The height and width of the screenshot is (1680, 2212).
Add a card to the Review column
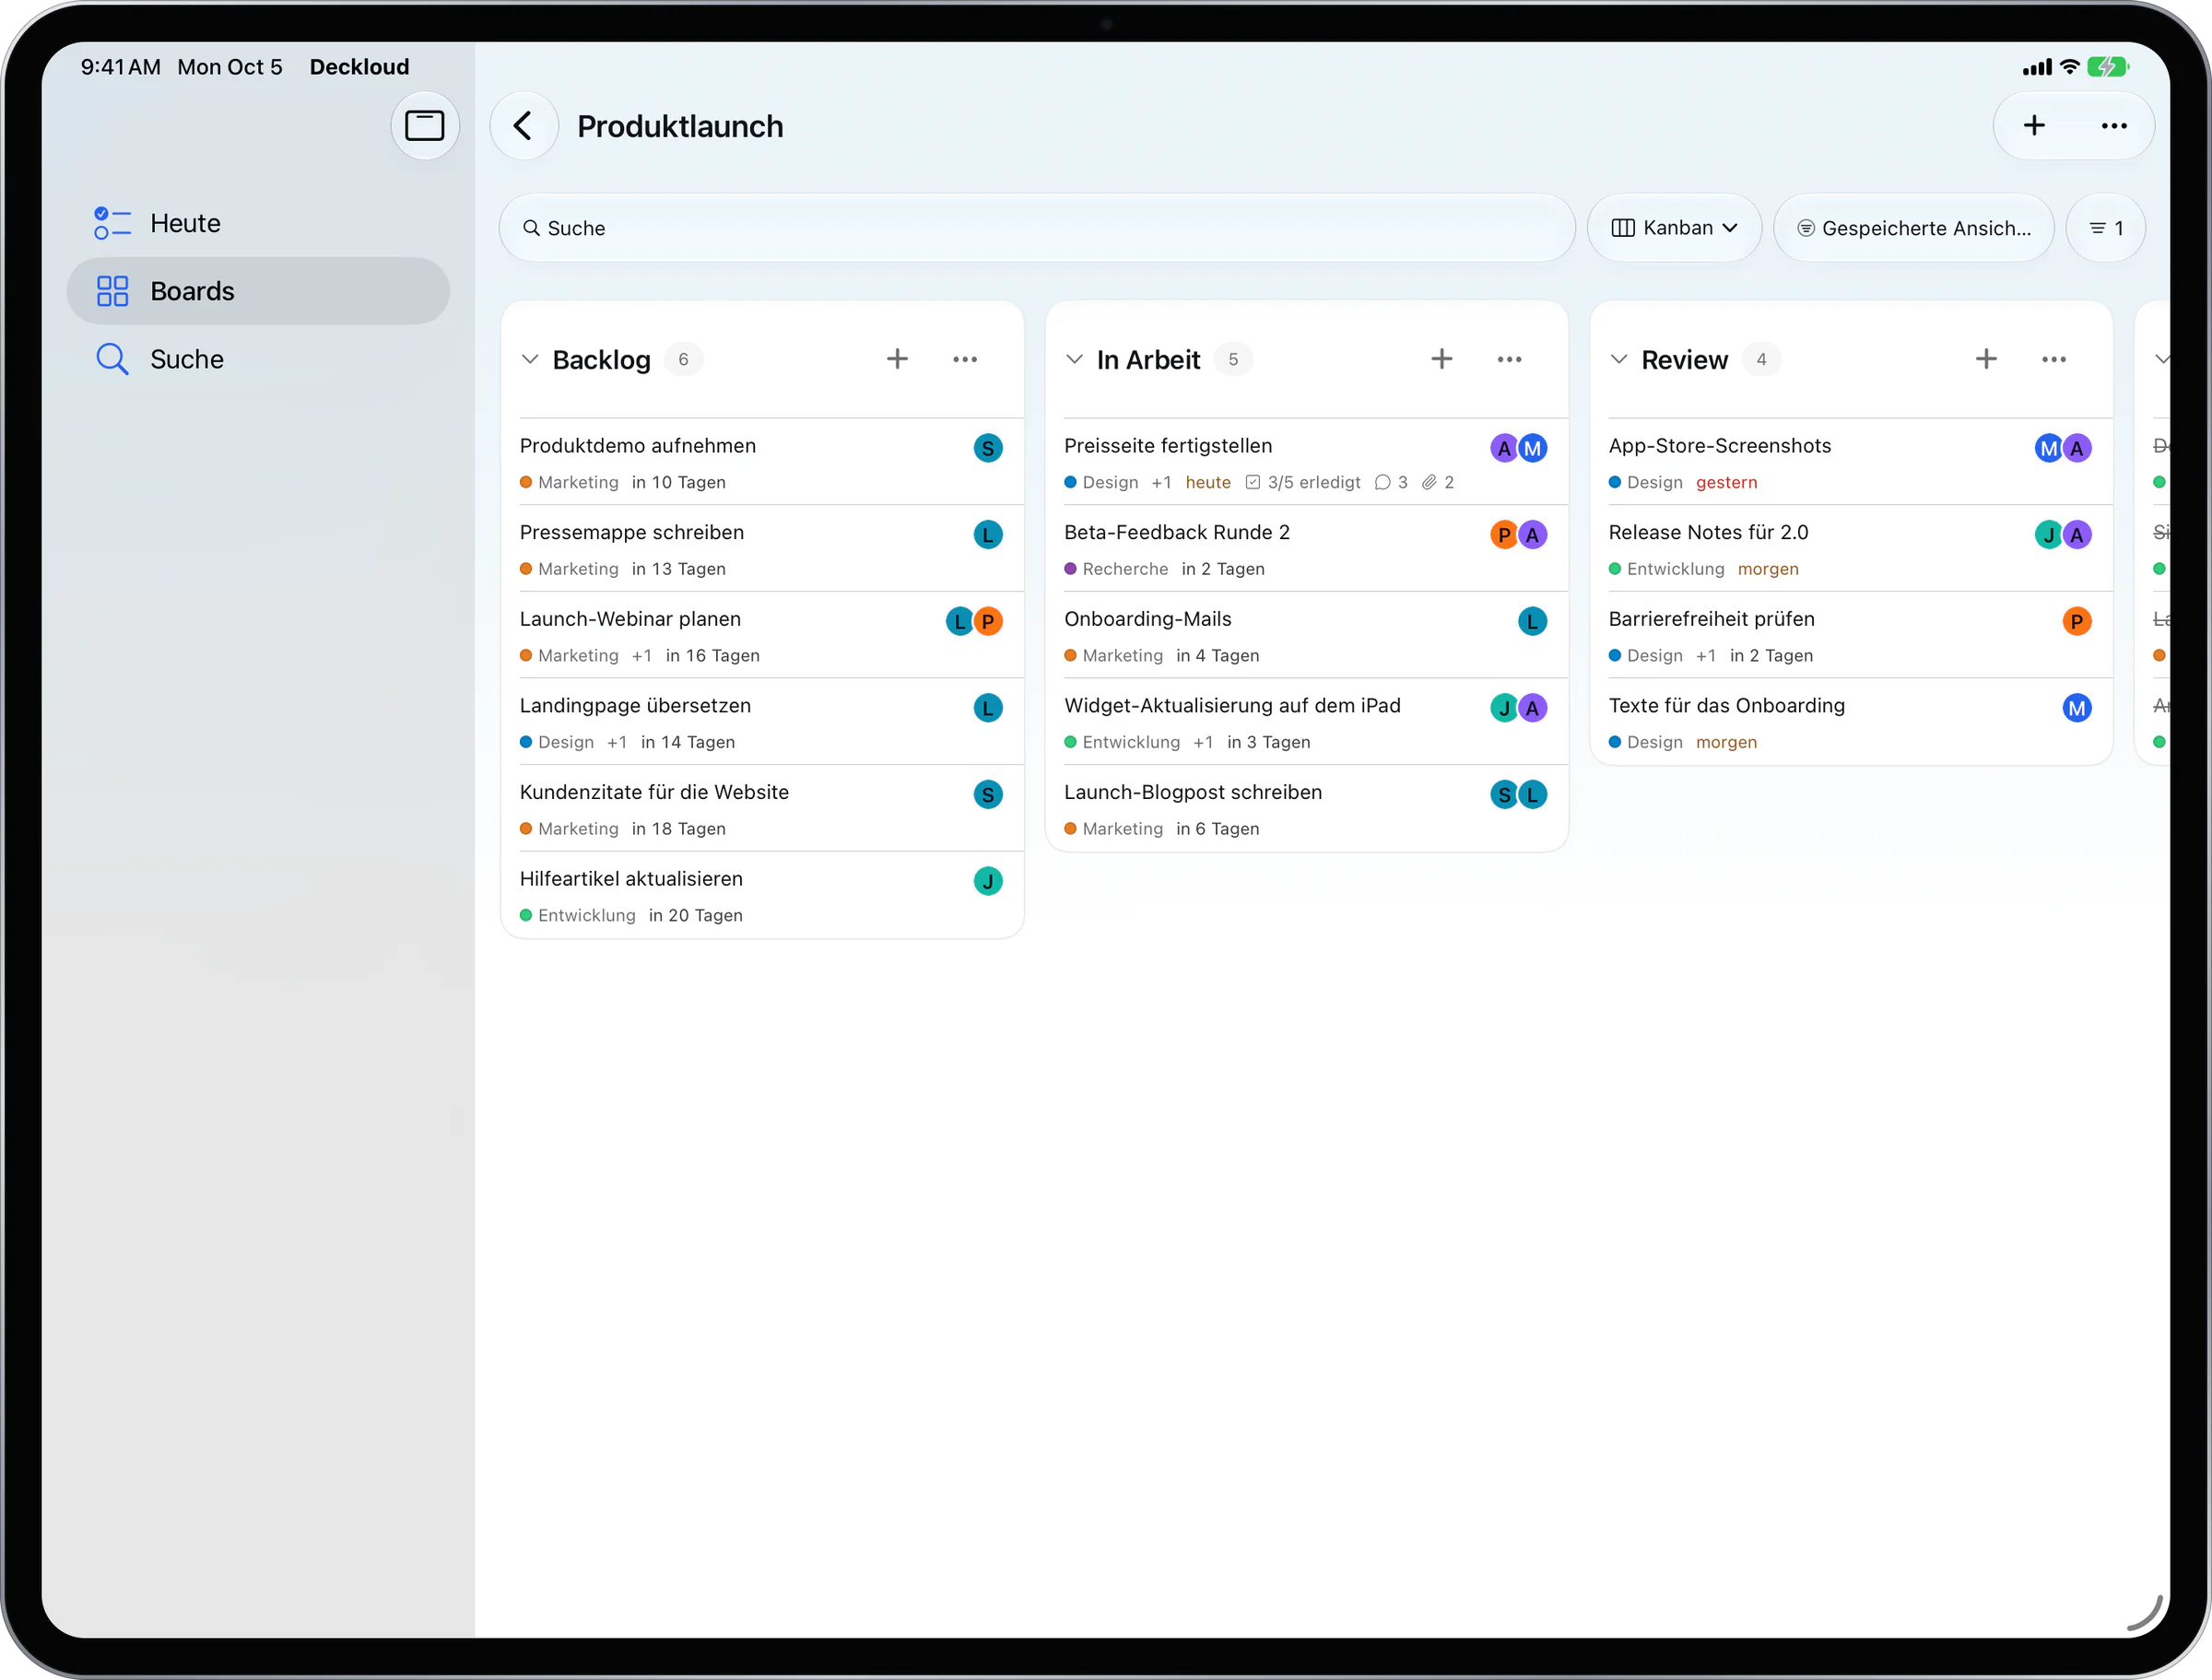[1986, 359]
